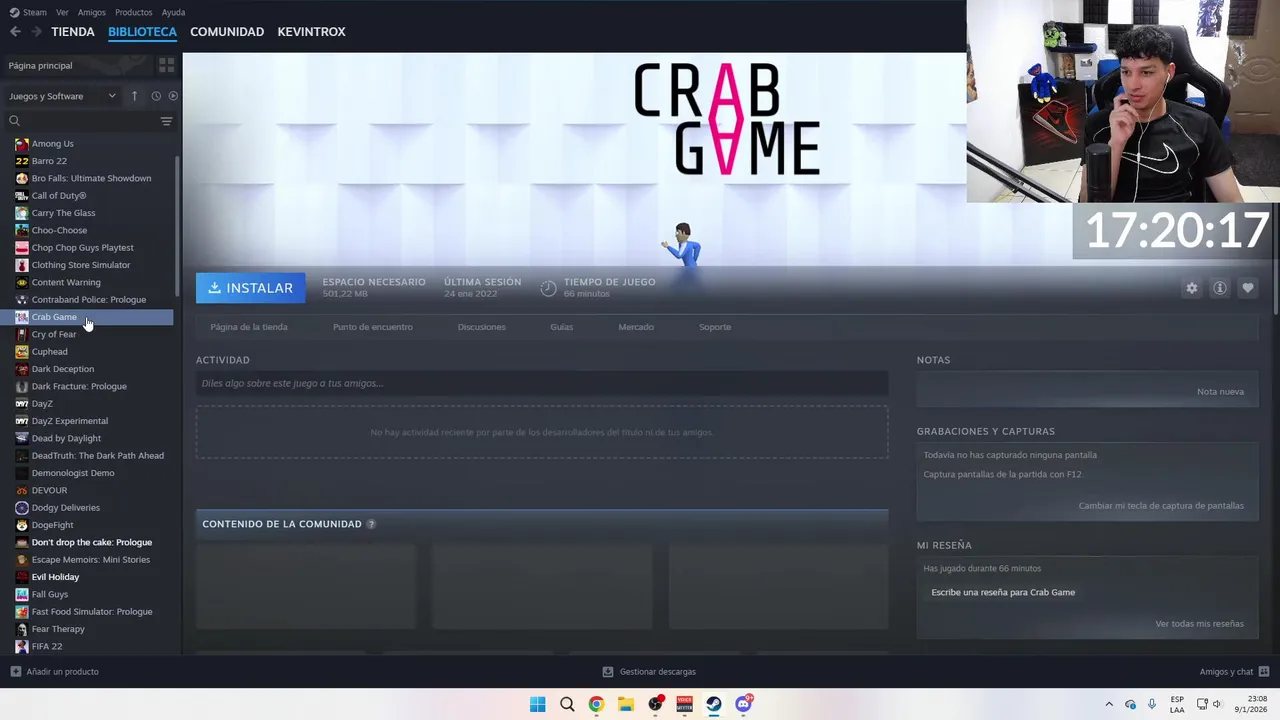The image size is (1280, 720).
Task: Toggle the ready-to-play filter icon
Action: [173, 96]
